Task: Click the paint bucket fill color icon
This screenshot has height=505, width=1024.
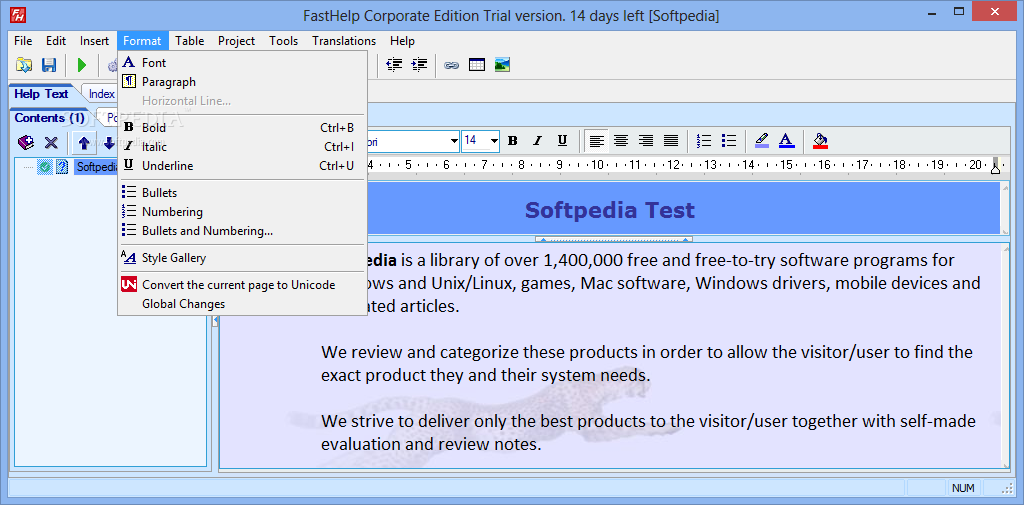Action: point(820,140)
